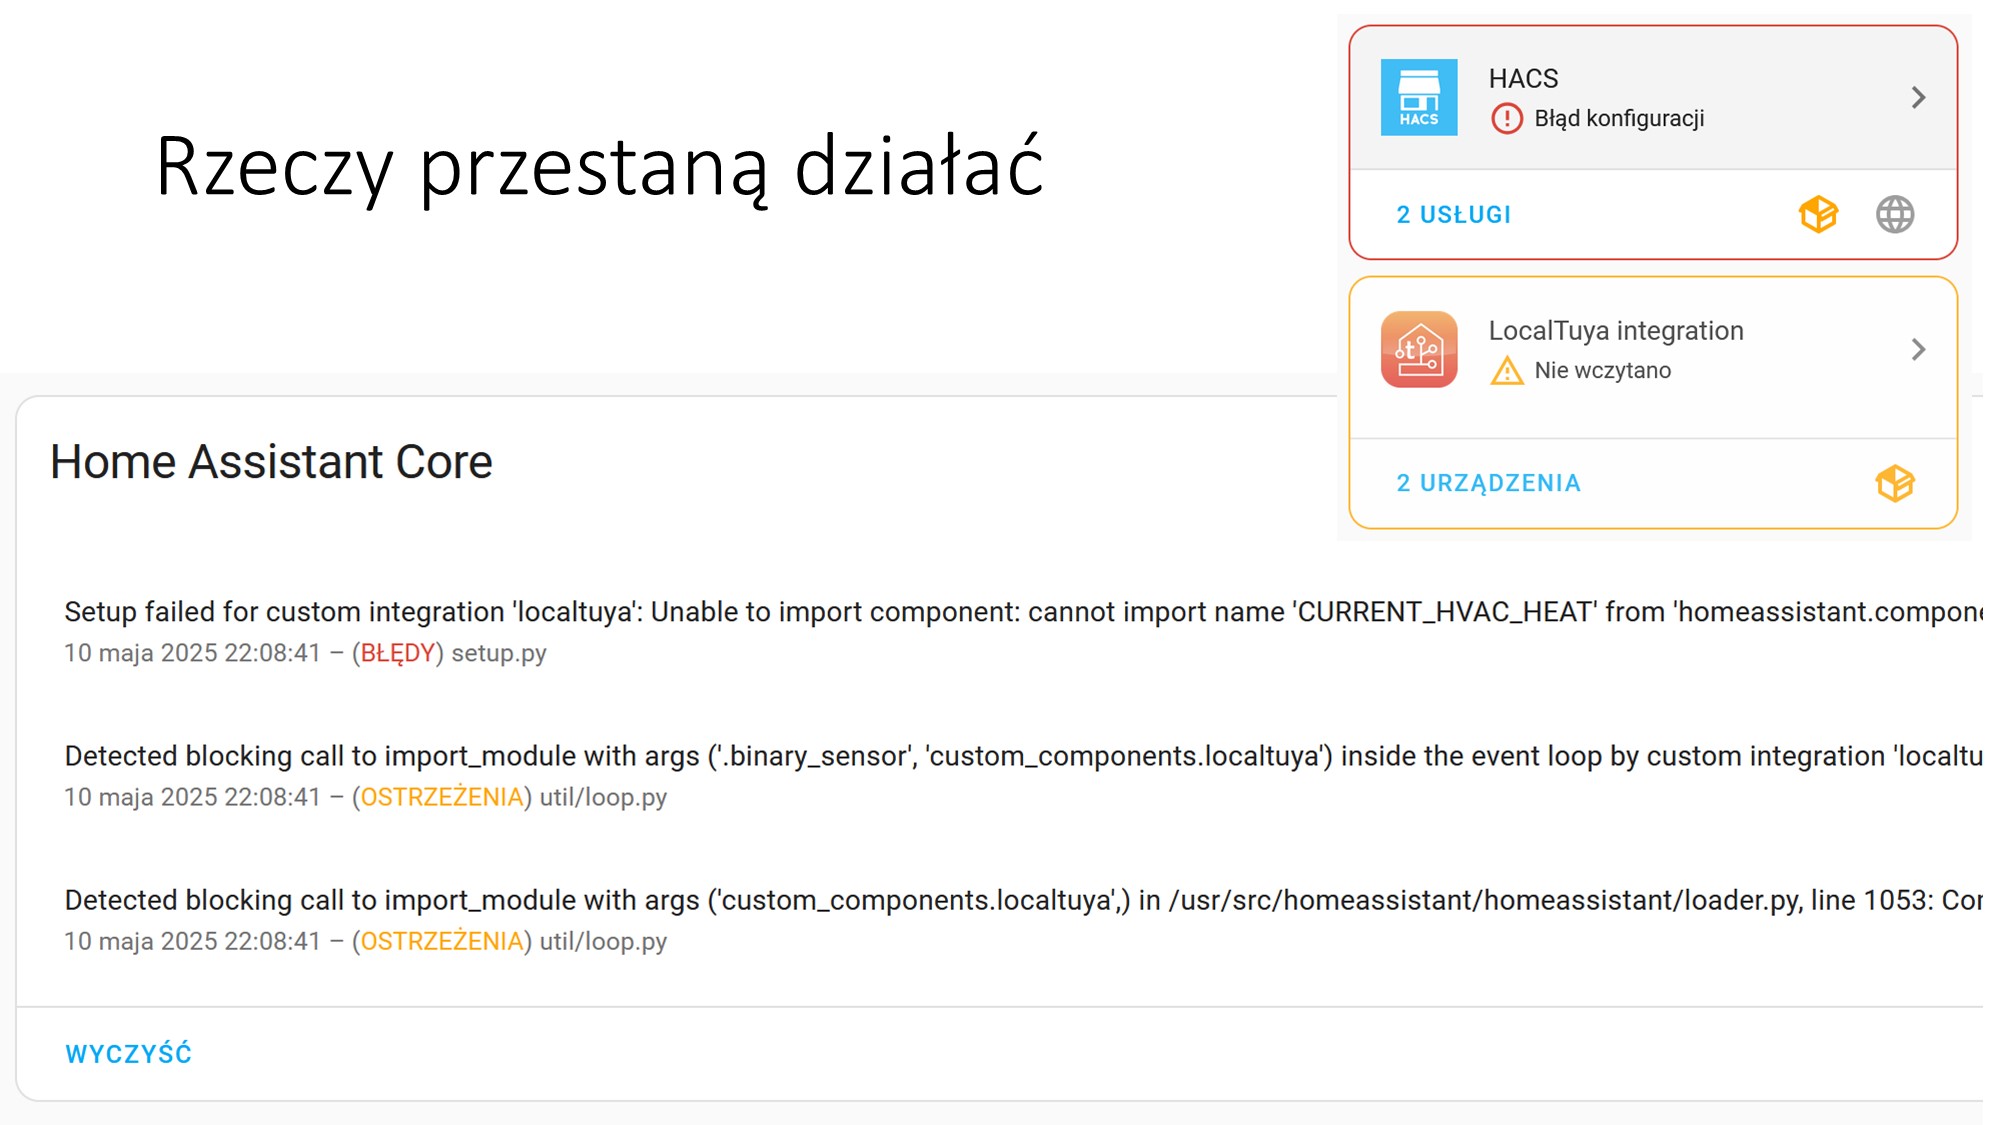Click the red BŁĘDY level label
2000x1125 pixels.
point(397,653)
